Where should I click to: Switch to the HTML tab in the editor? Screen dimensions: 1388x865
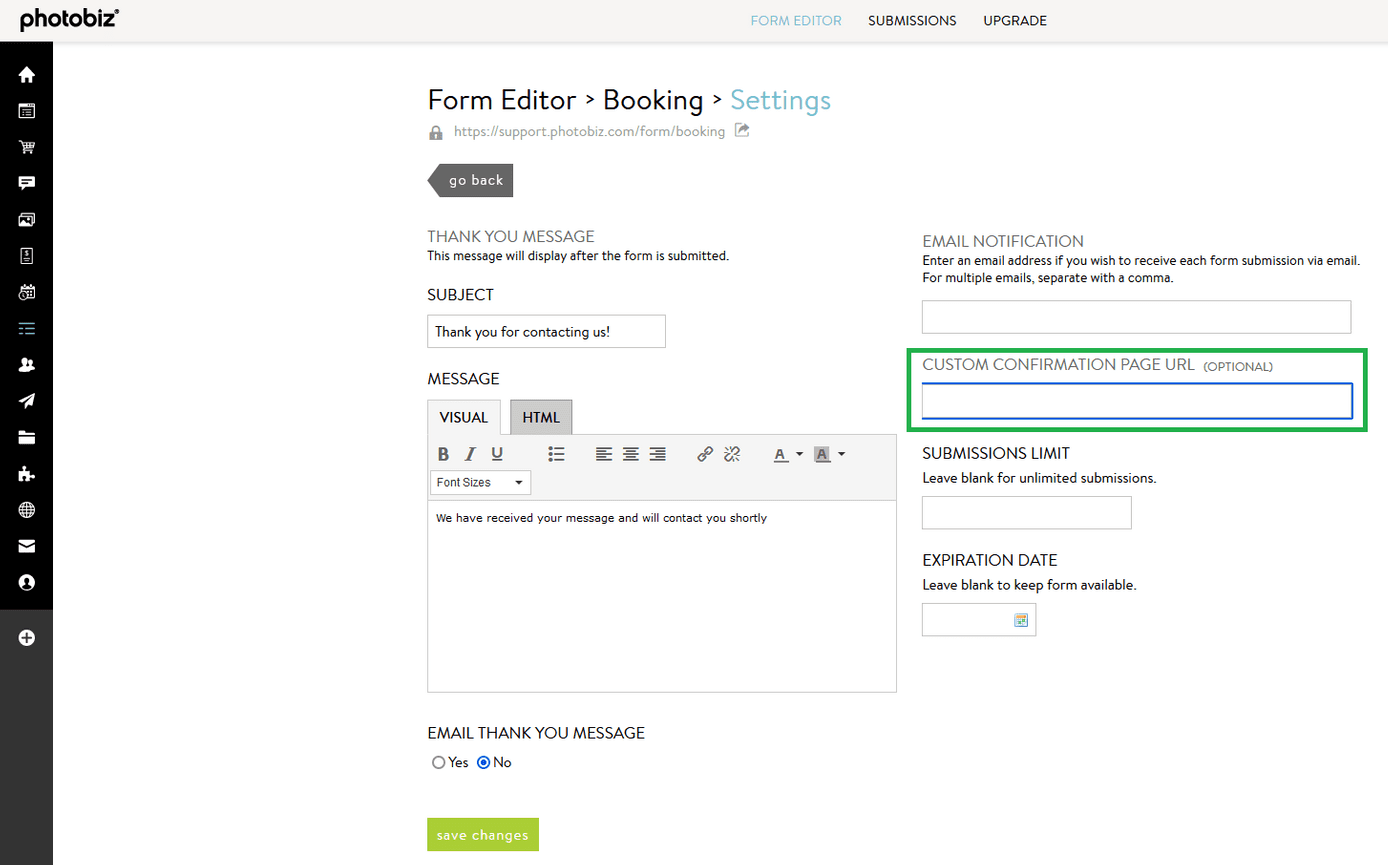pos(540,417)
